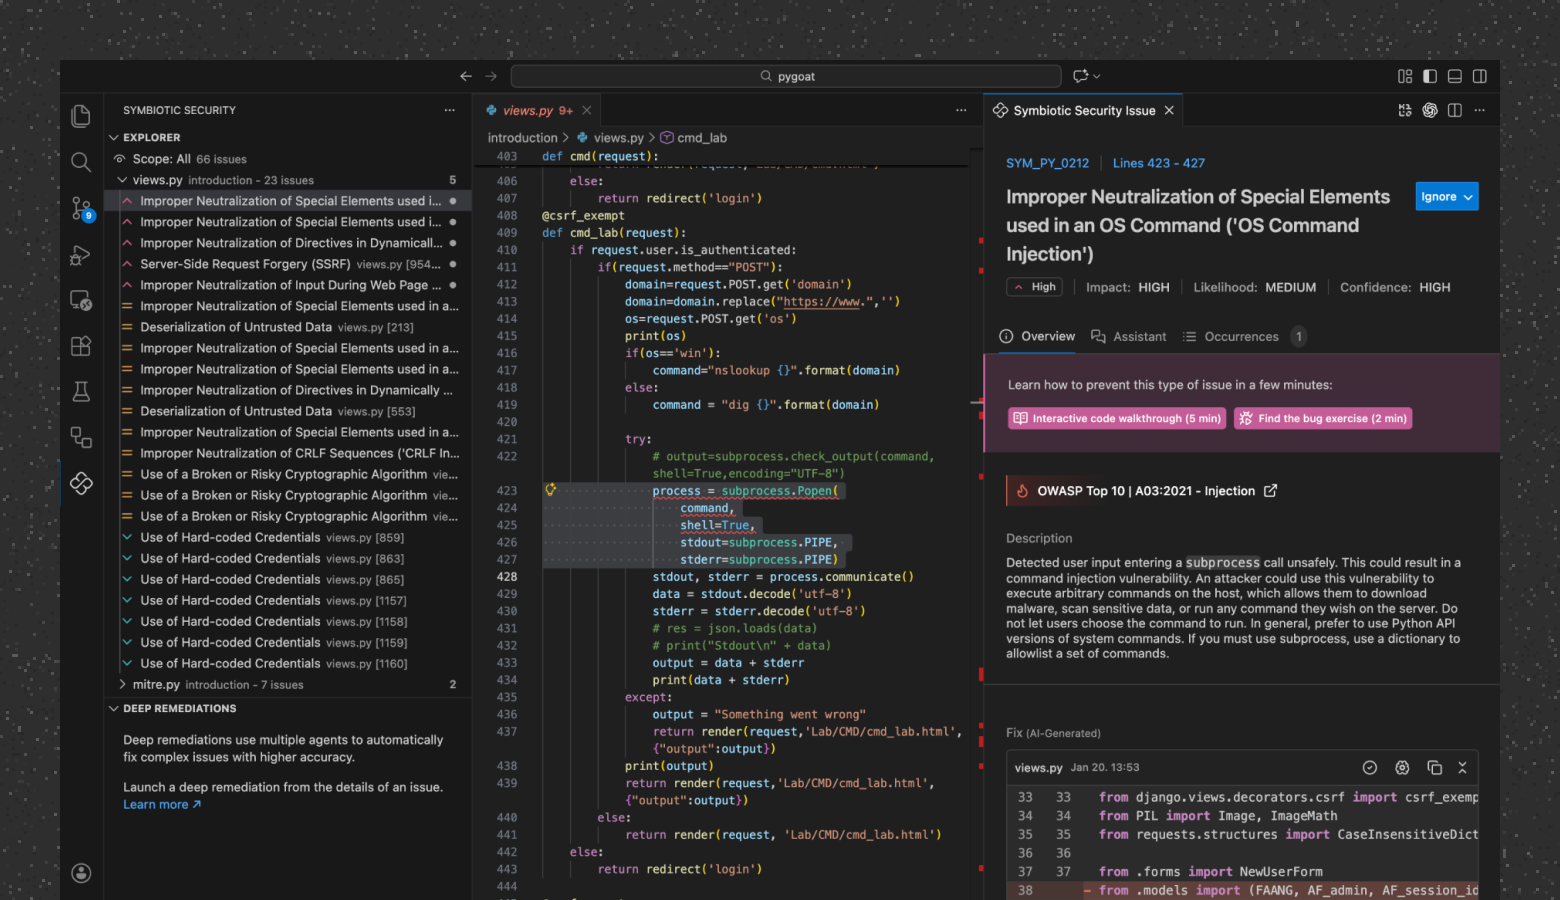This screenshot has width=1560, height=900.
Task: Open the Search view in activity bar
Action: 81,162
